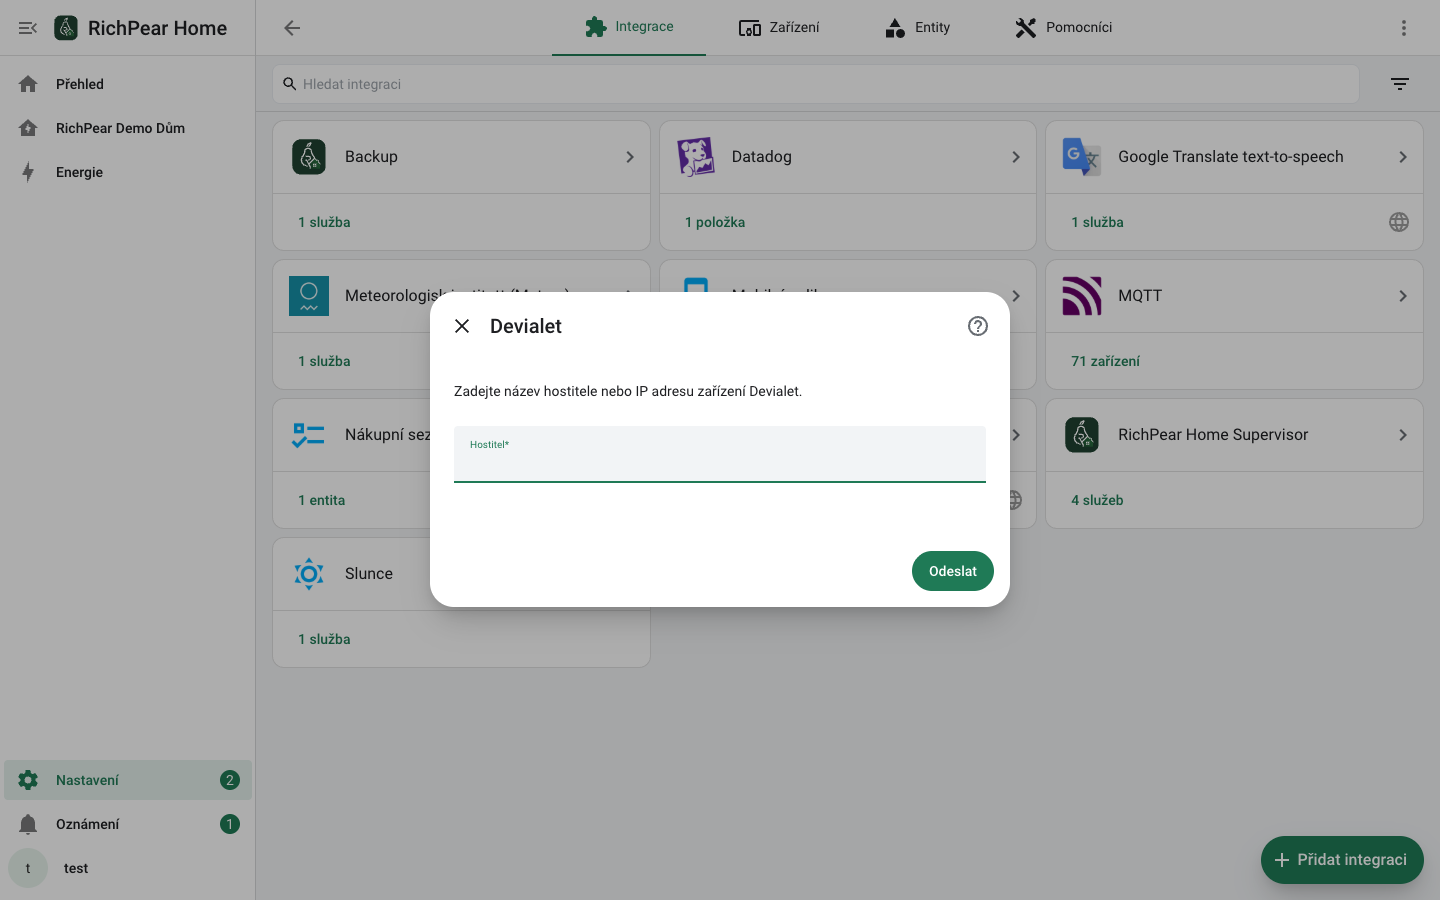
Task: Click the "RichPear Home" sidebar title
Action: tap(157, 28)
